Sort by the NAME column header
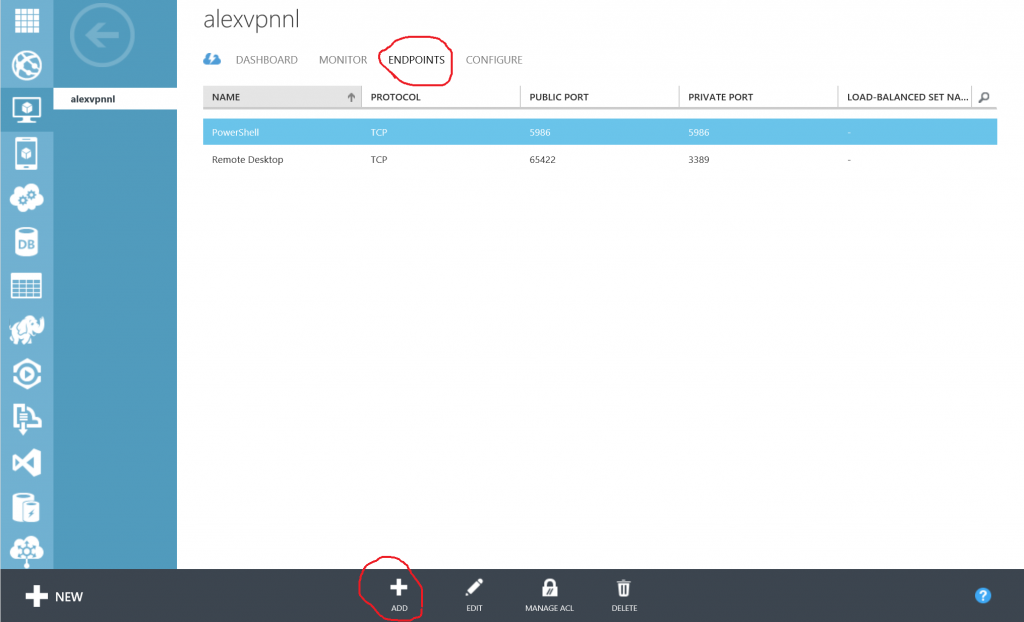 pyautogui.click(x=282, y=97)
